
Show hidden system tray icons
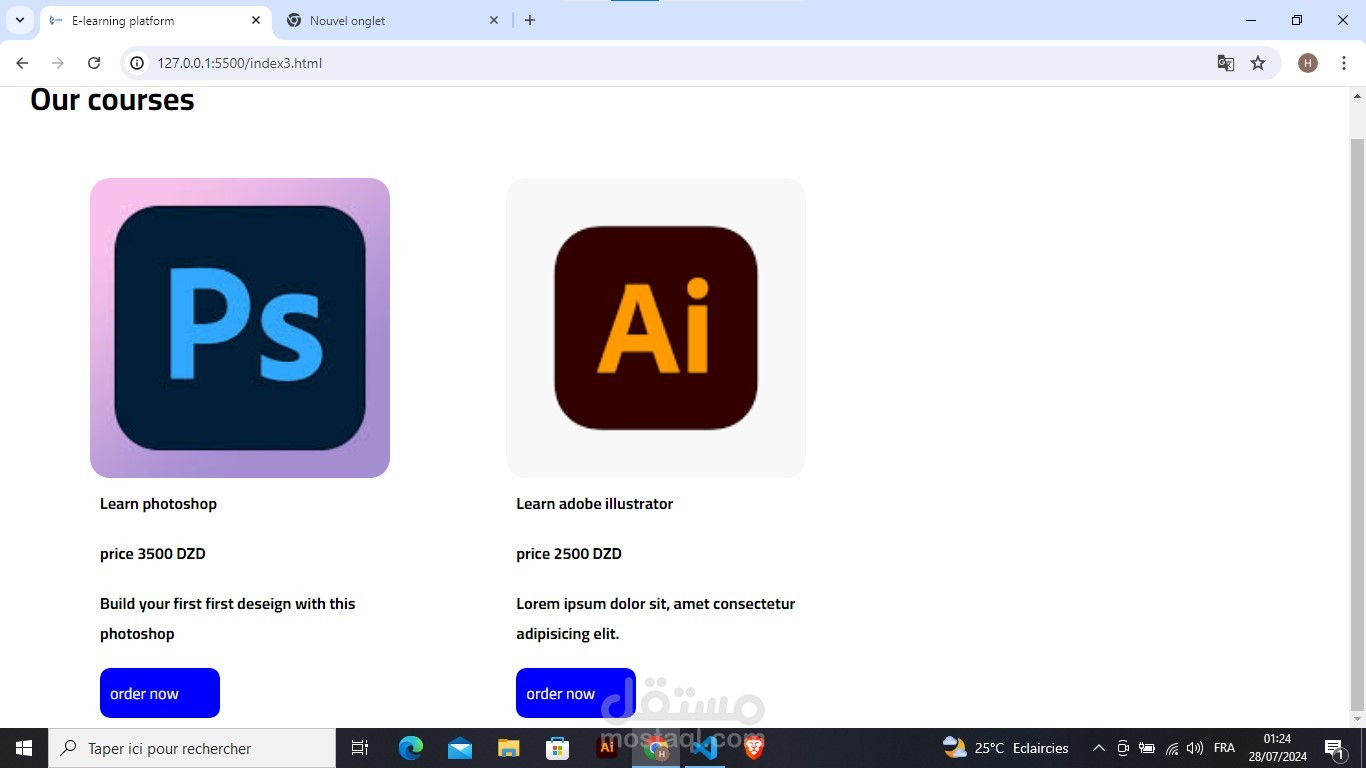coord(1098,748)
